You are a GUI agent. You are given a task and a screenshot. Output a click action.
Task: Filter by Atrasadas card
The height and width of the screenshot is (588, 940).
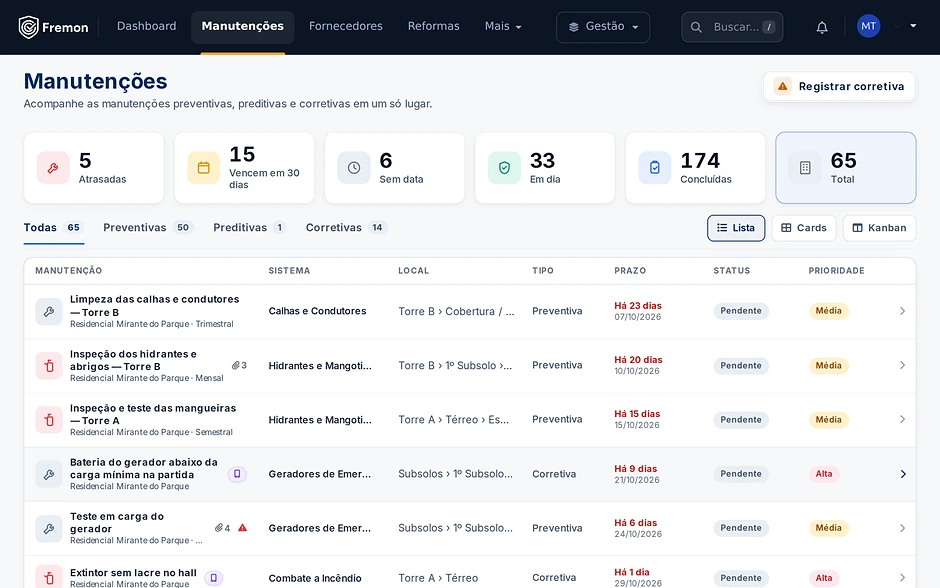point(94,168)
